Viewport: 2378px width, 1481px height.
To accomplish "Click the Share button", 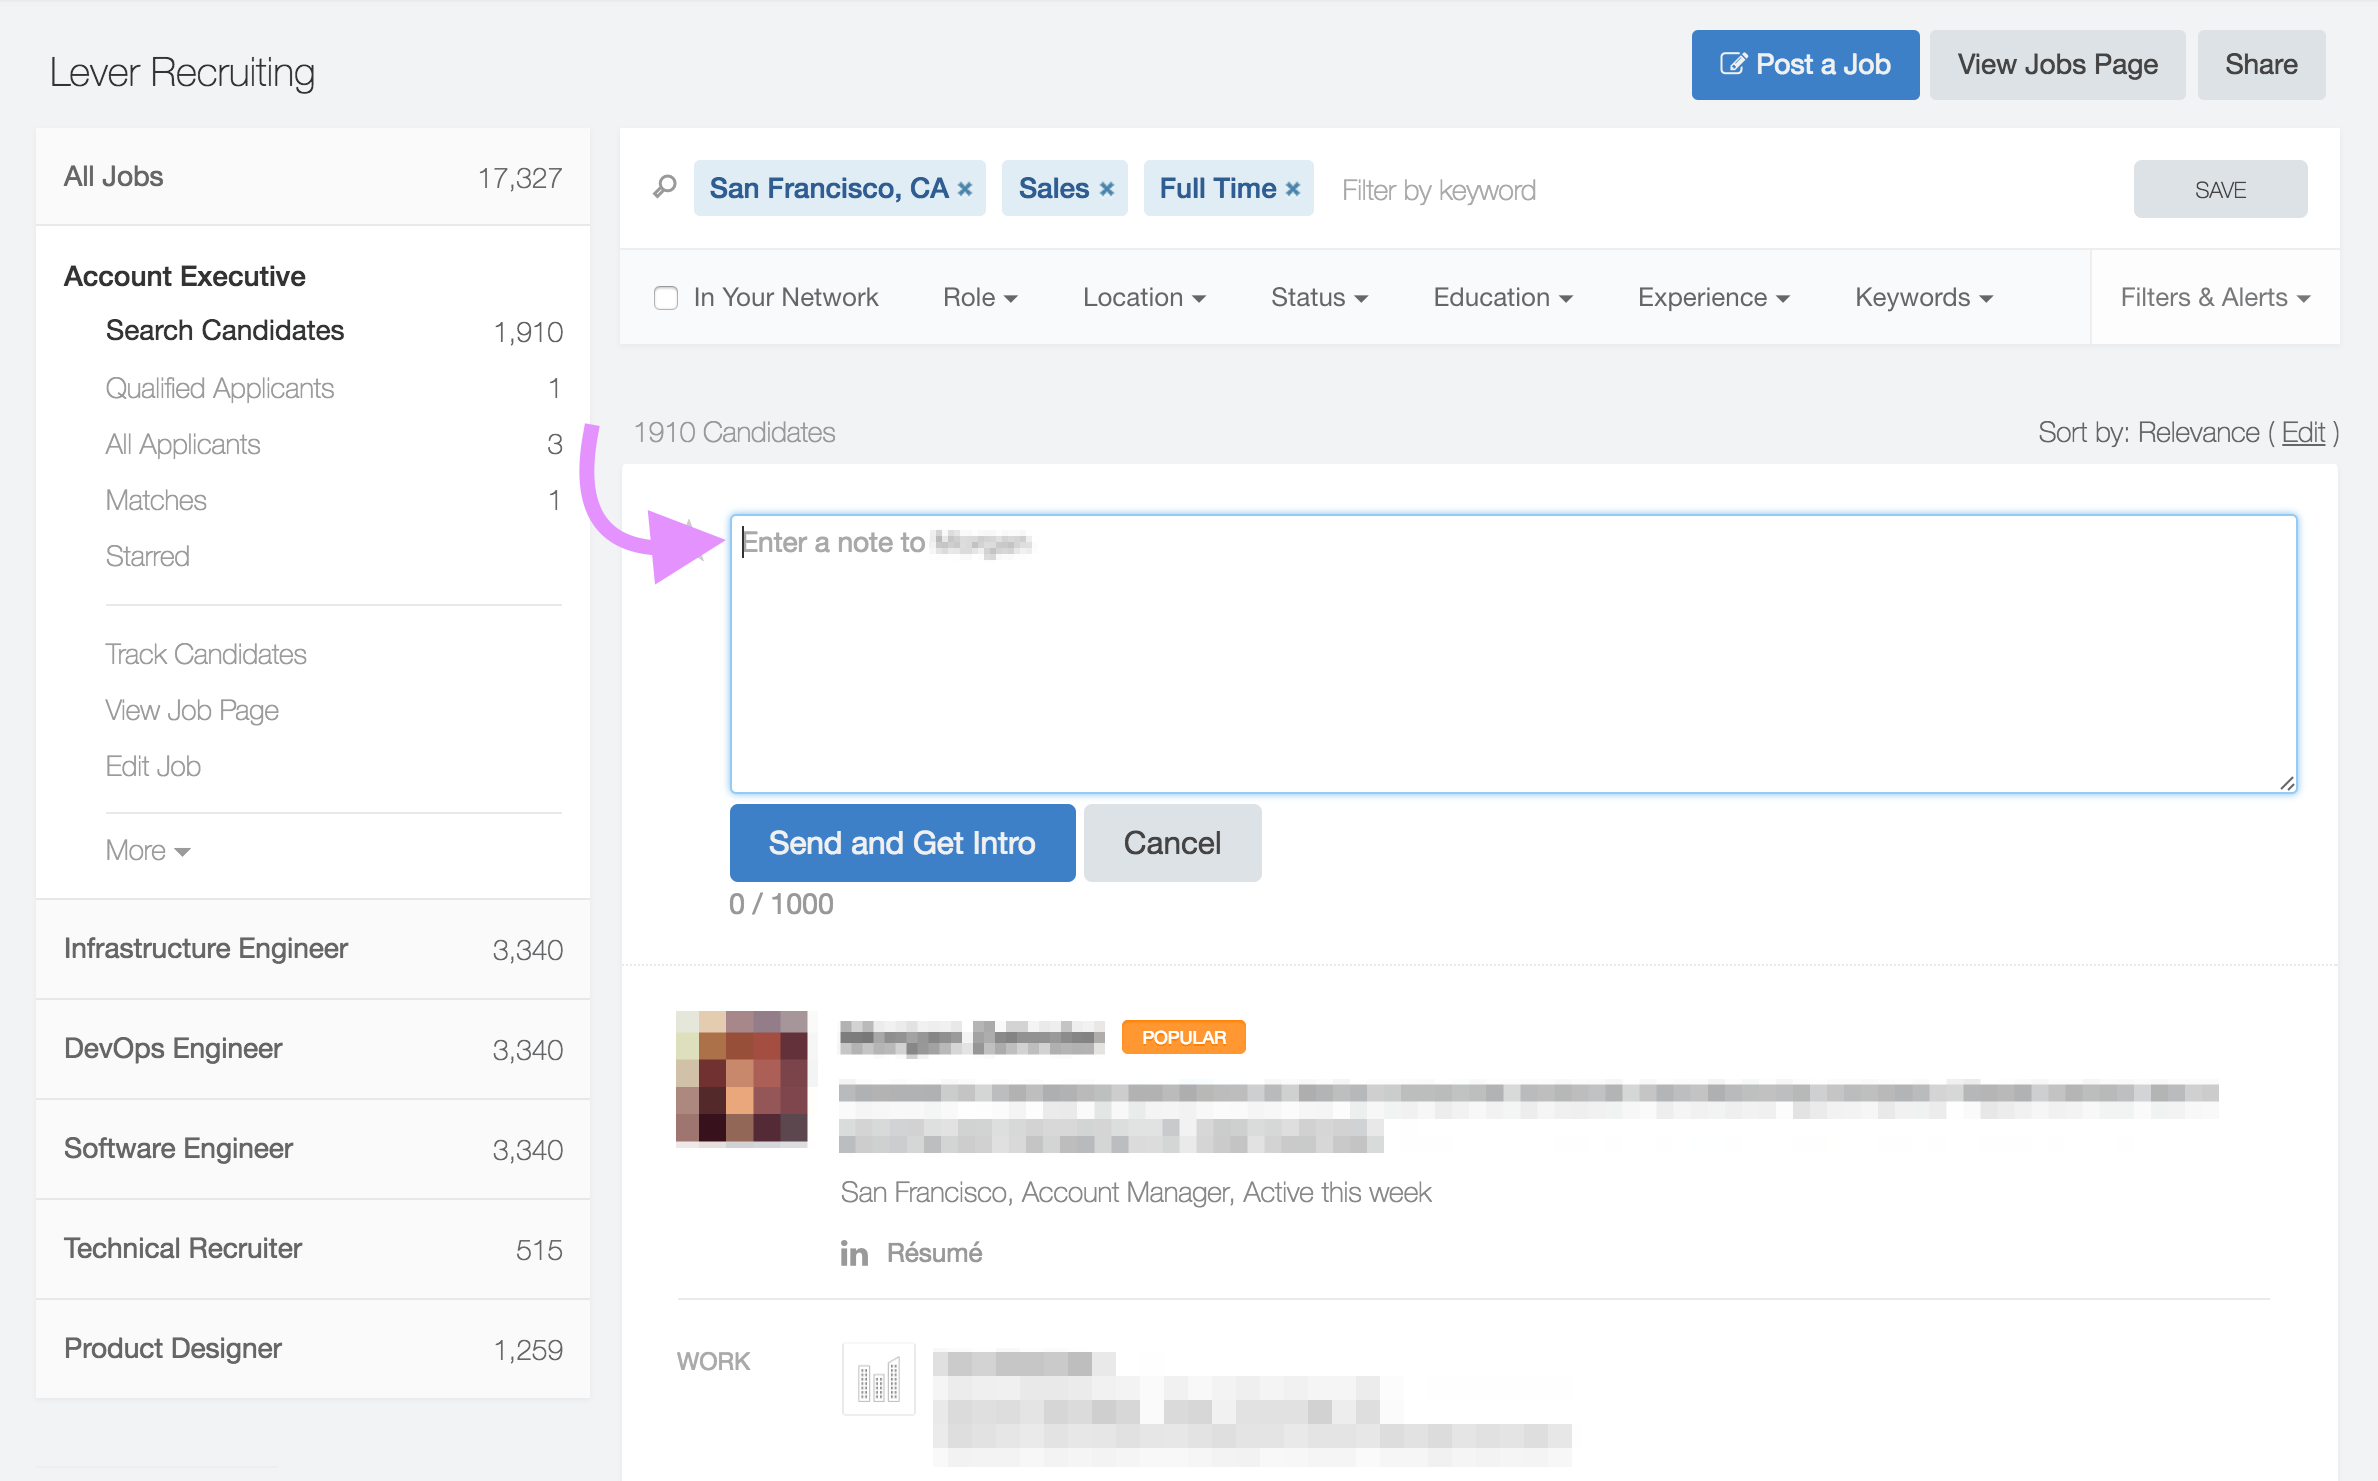I will point(2261,65).
